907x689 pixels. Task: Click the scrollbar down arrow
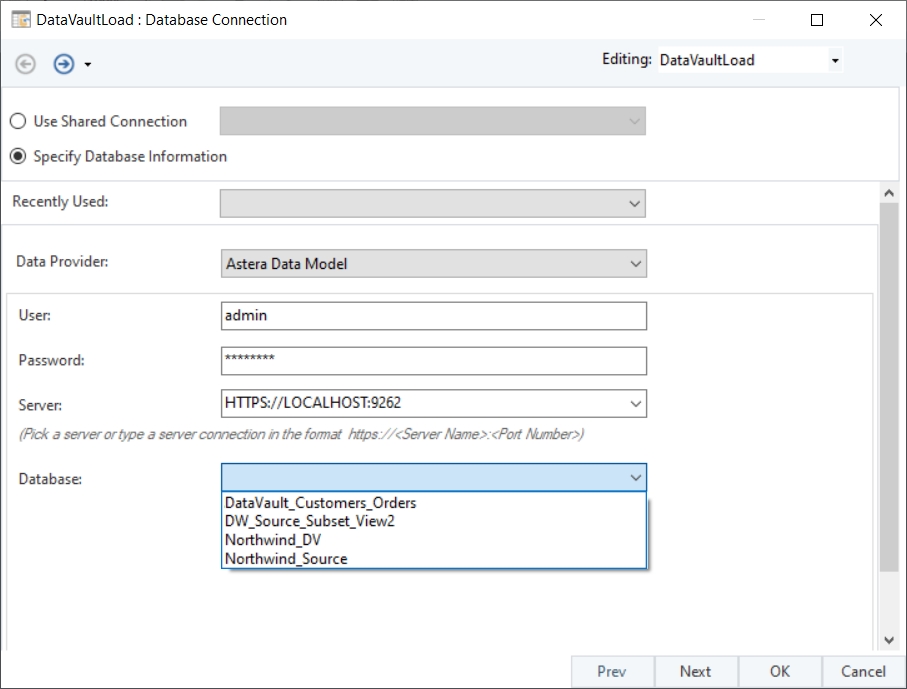(x=889, y=640)
